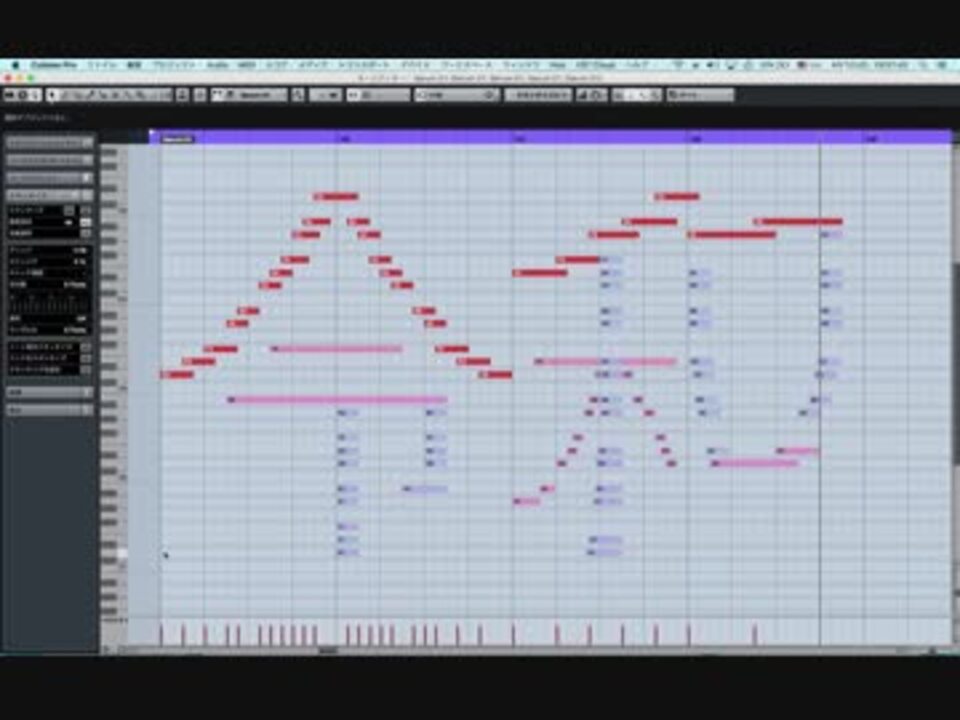Screen dimensions: 960x720
Task: Click the icon right of the part list dropdown
Action: [298, 95]
